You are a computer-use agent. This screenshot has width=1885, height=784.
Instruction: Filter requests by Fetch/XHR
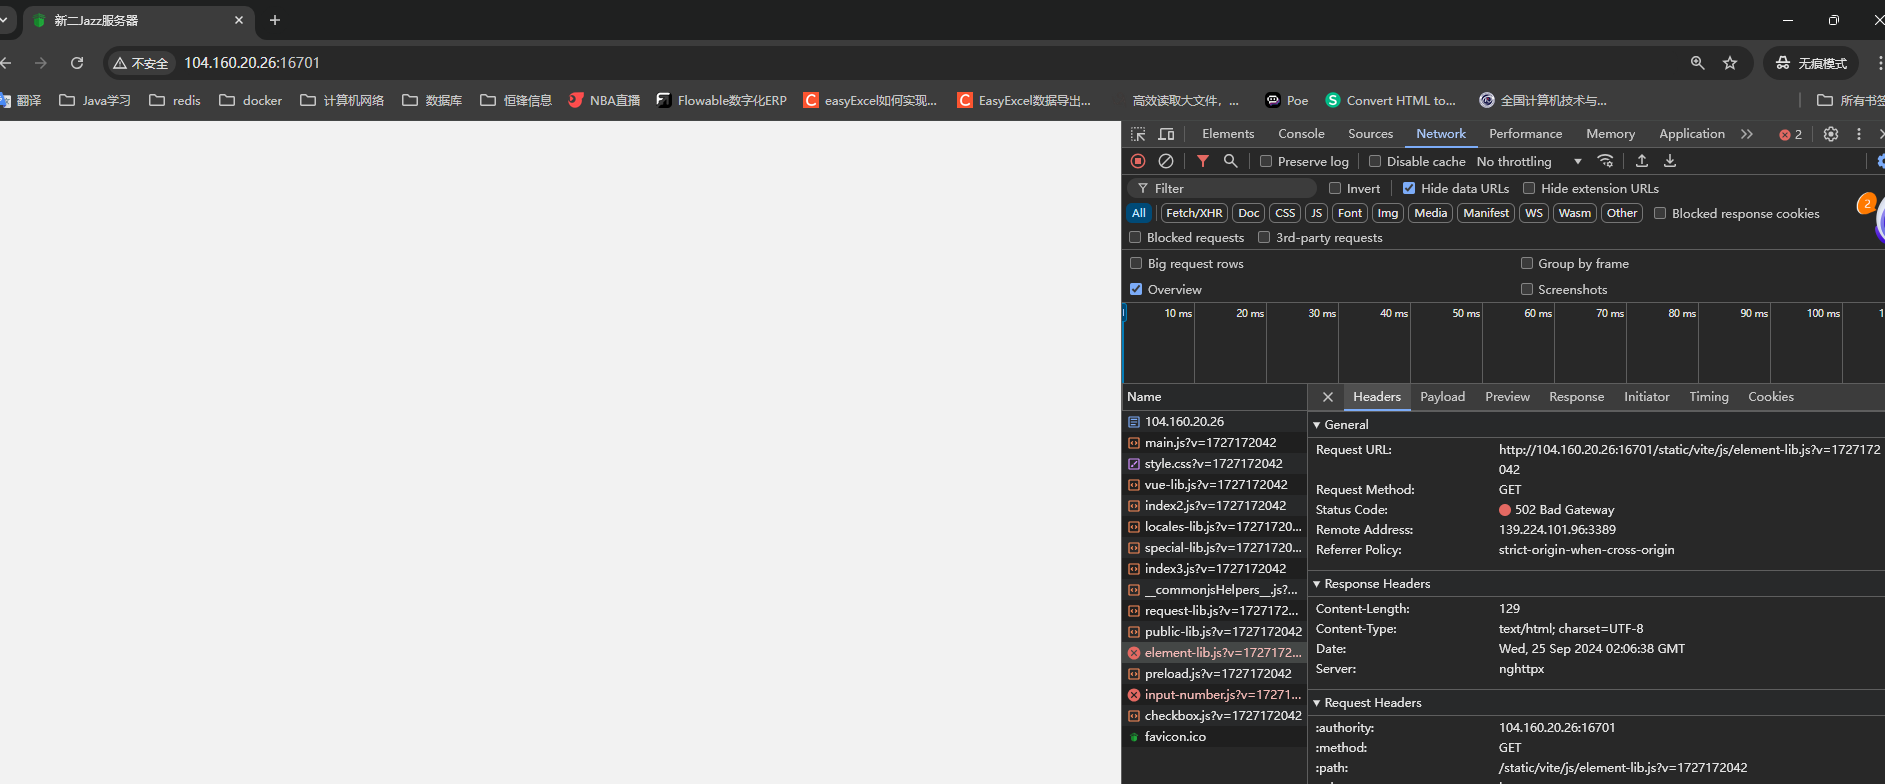(1194, 213)
